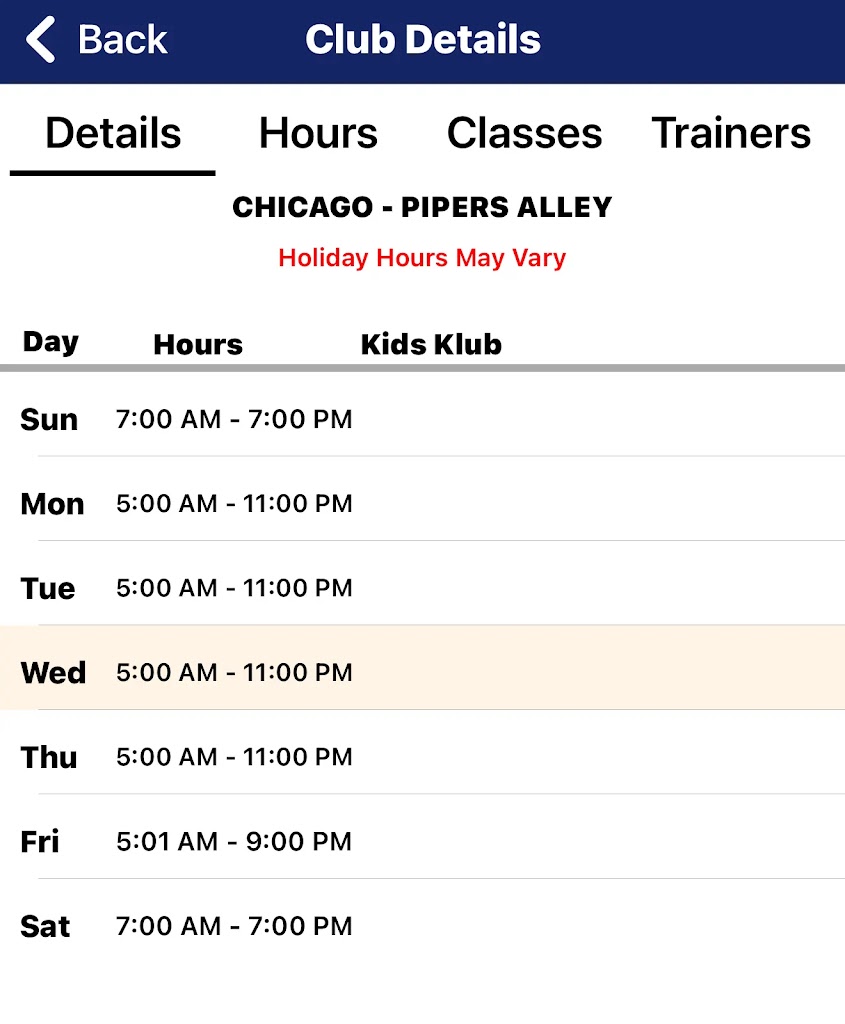Viewport: 845px width, 1024px height.
Task: Tap the Kids Klub column header
Action: 431,345
